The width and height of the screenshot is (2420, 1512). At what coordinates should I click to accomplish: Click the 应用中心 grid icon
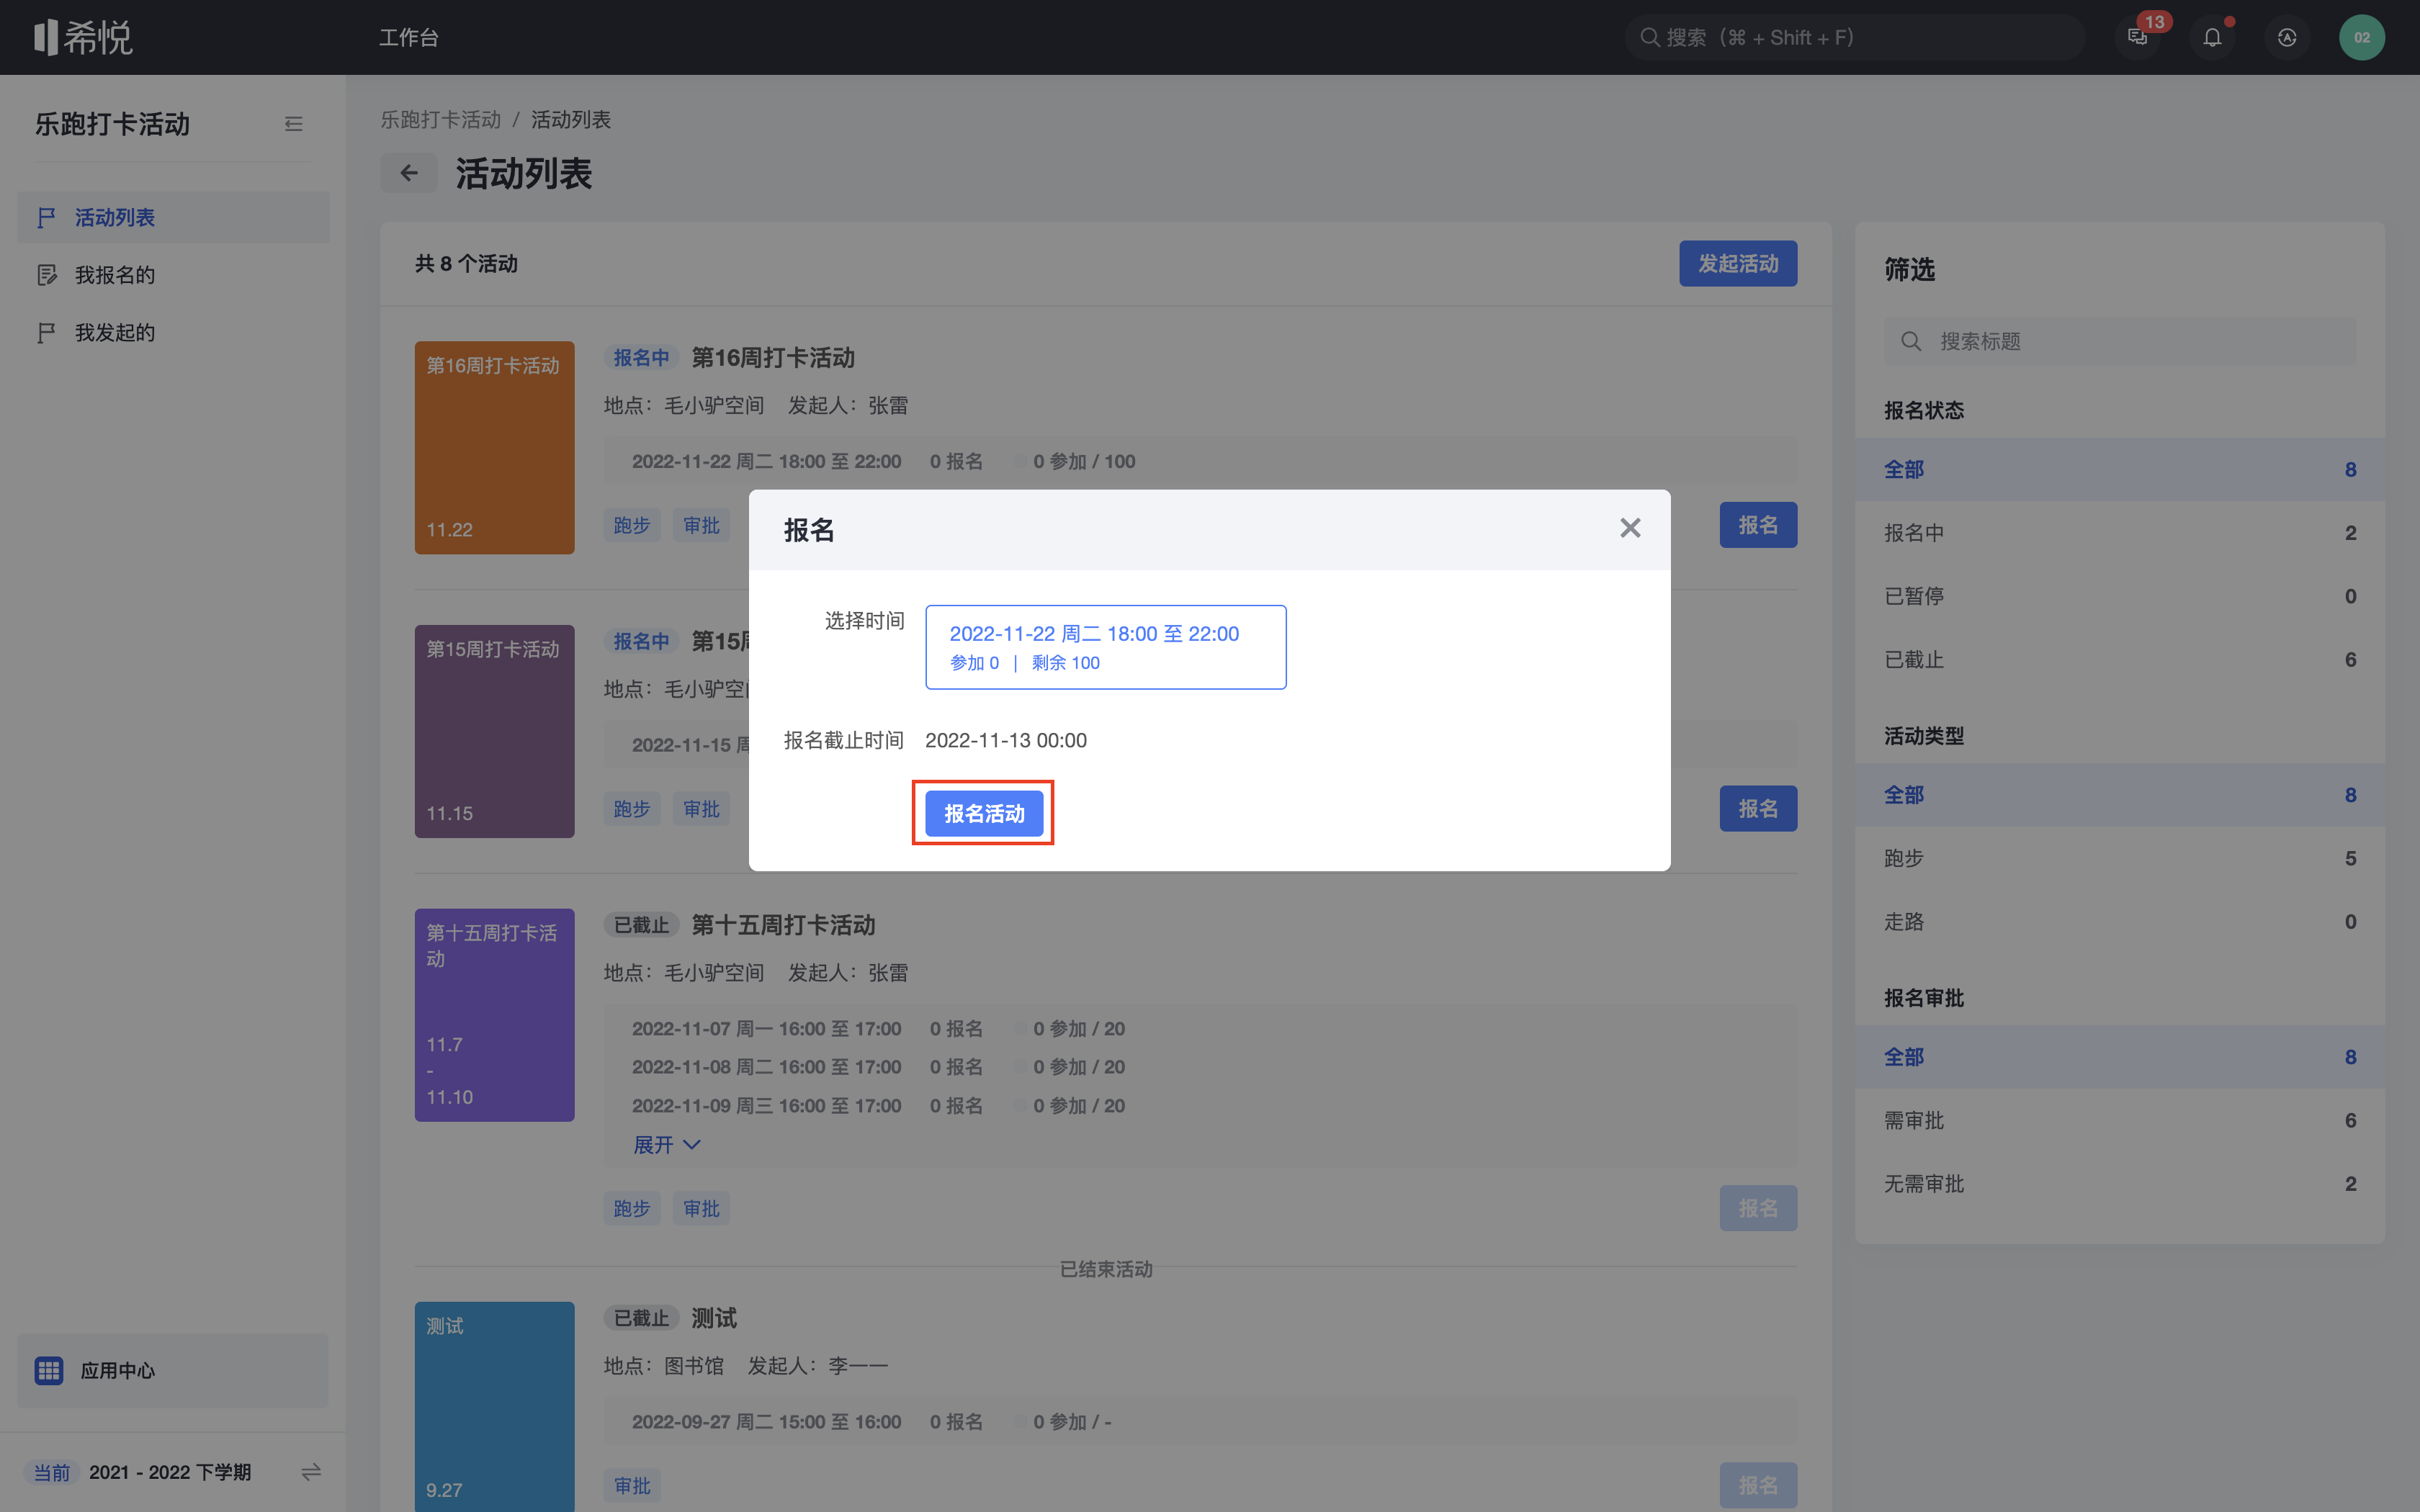coord(49,1370)
